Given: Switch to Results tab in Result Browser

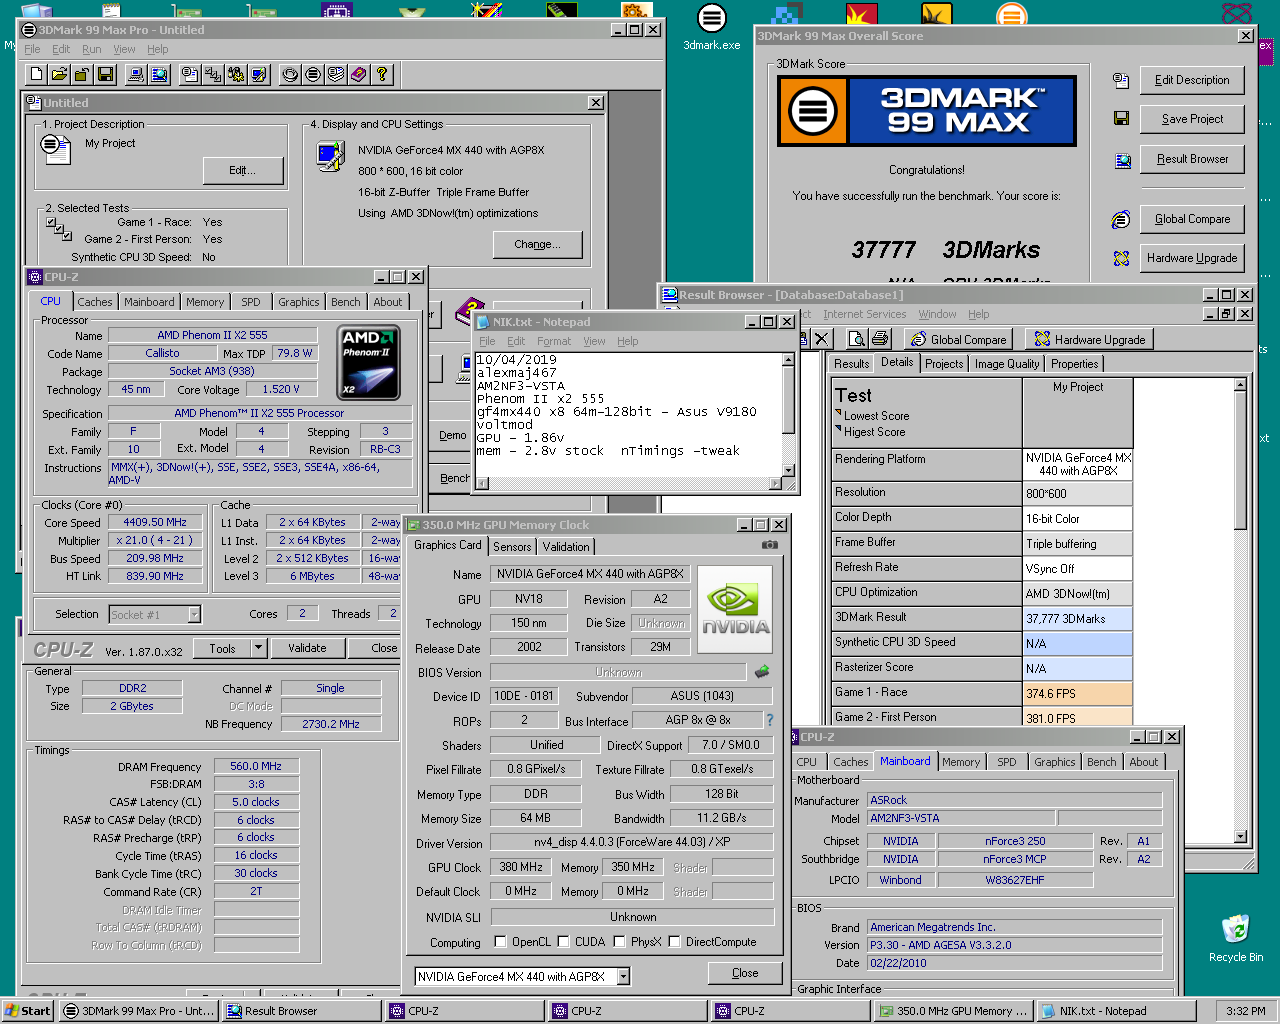Looking at the screenshot, I should 851,364.
